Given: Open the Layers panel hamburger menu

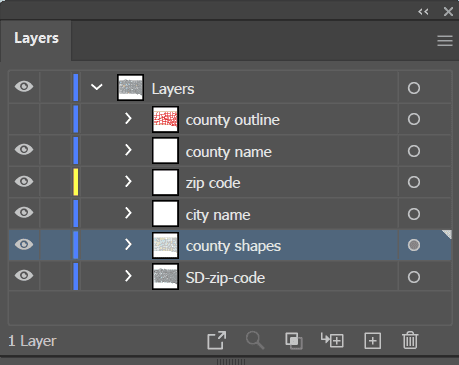Looking at the screenshot, I should pyautogui.click(x=445, y=41).
